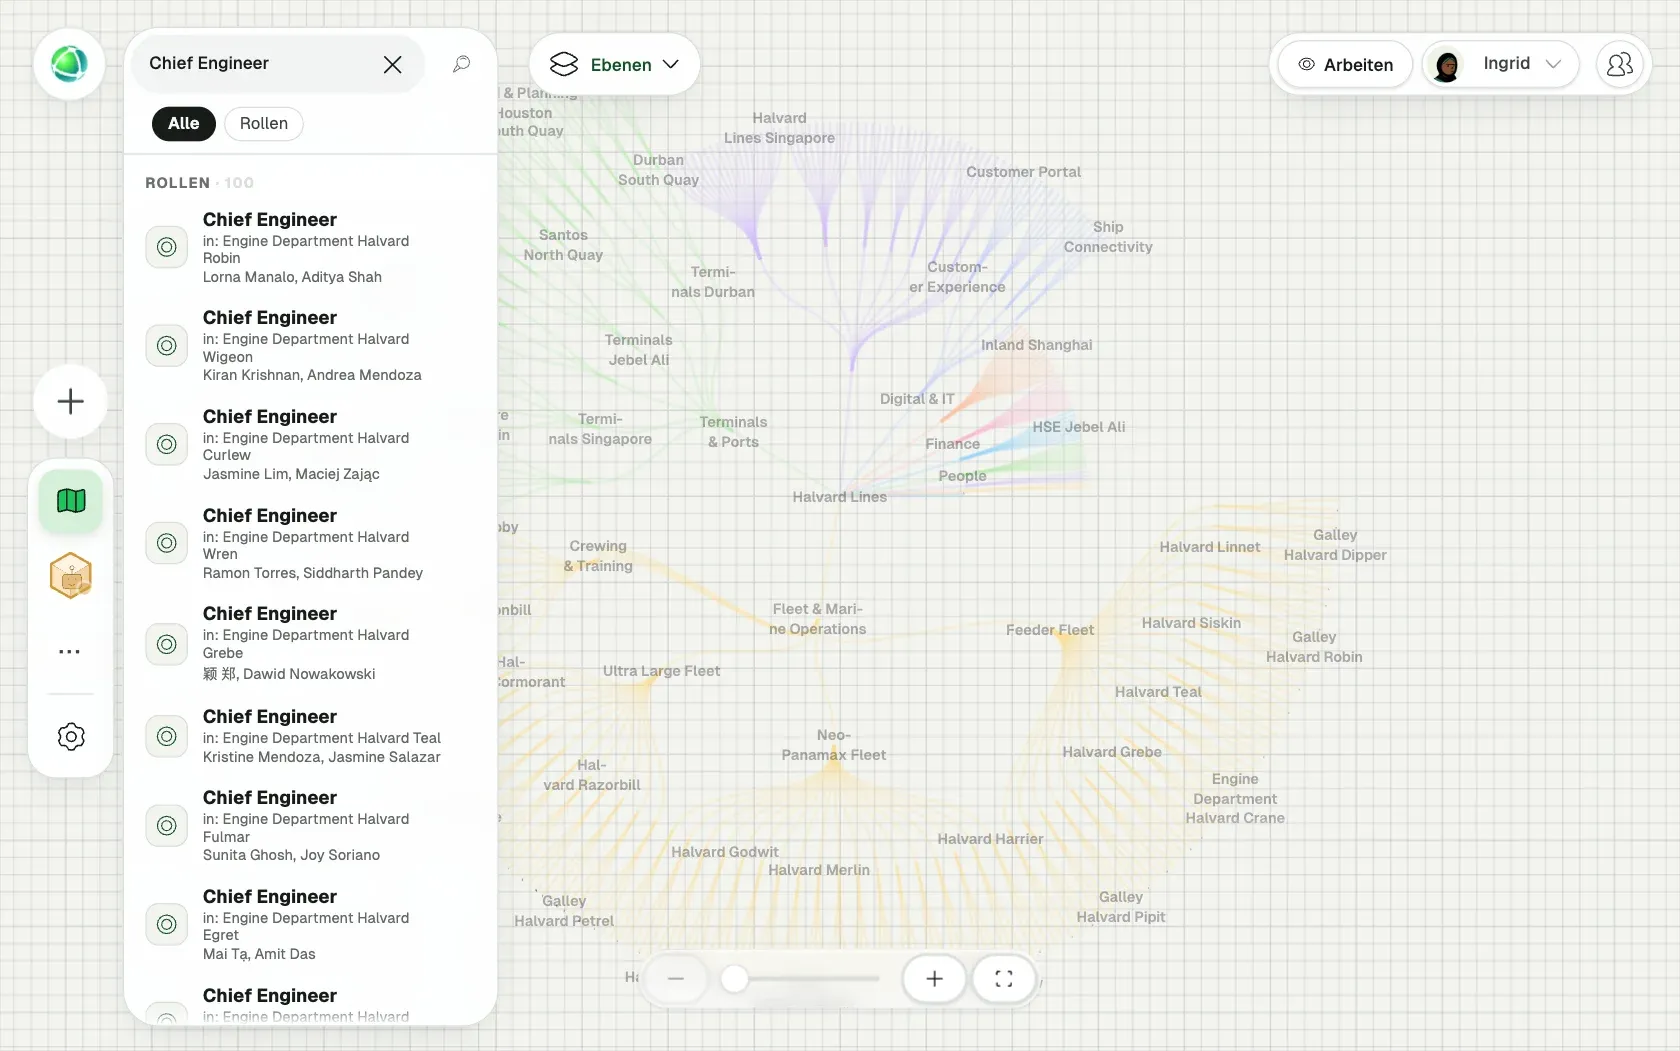The width and height of the screenshot is (1680, 1051).
Task: Click the Customer Portal map label
Action: click(x=1024, y=172)
